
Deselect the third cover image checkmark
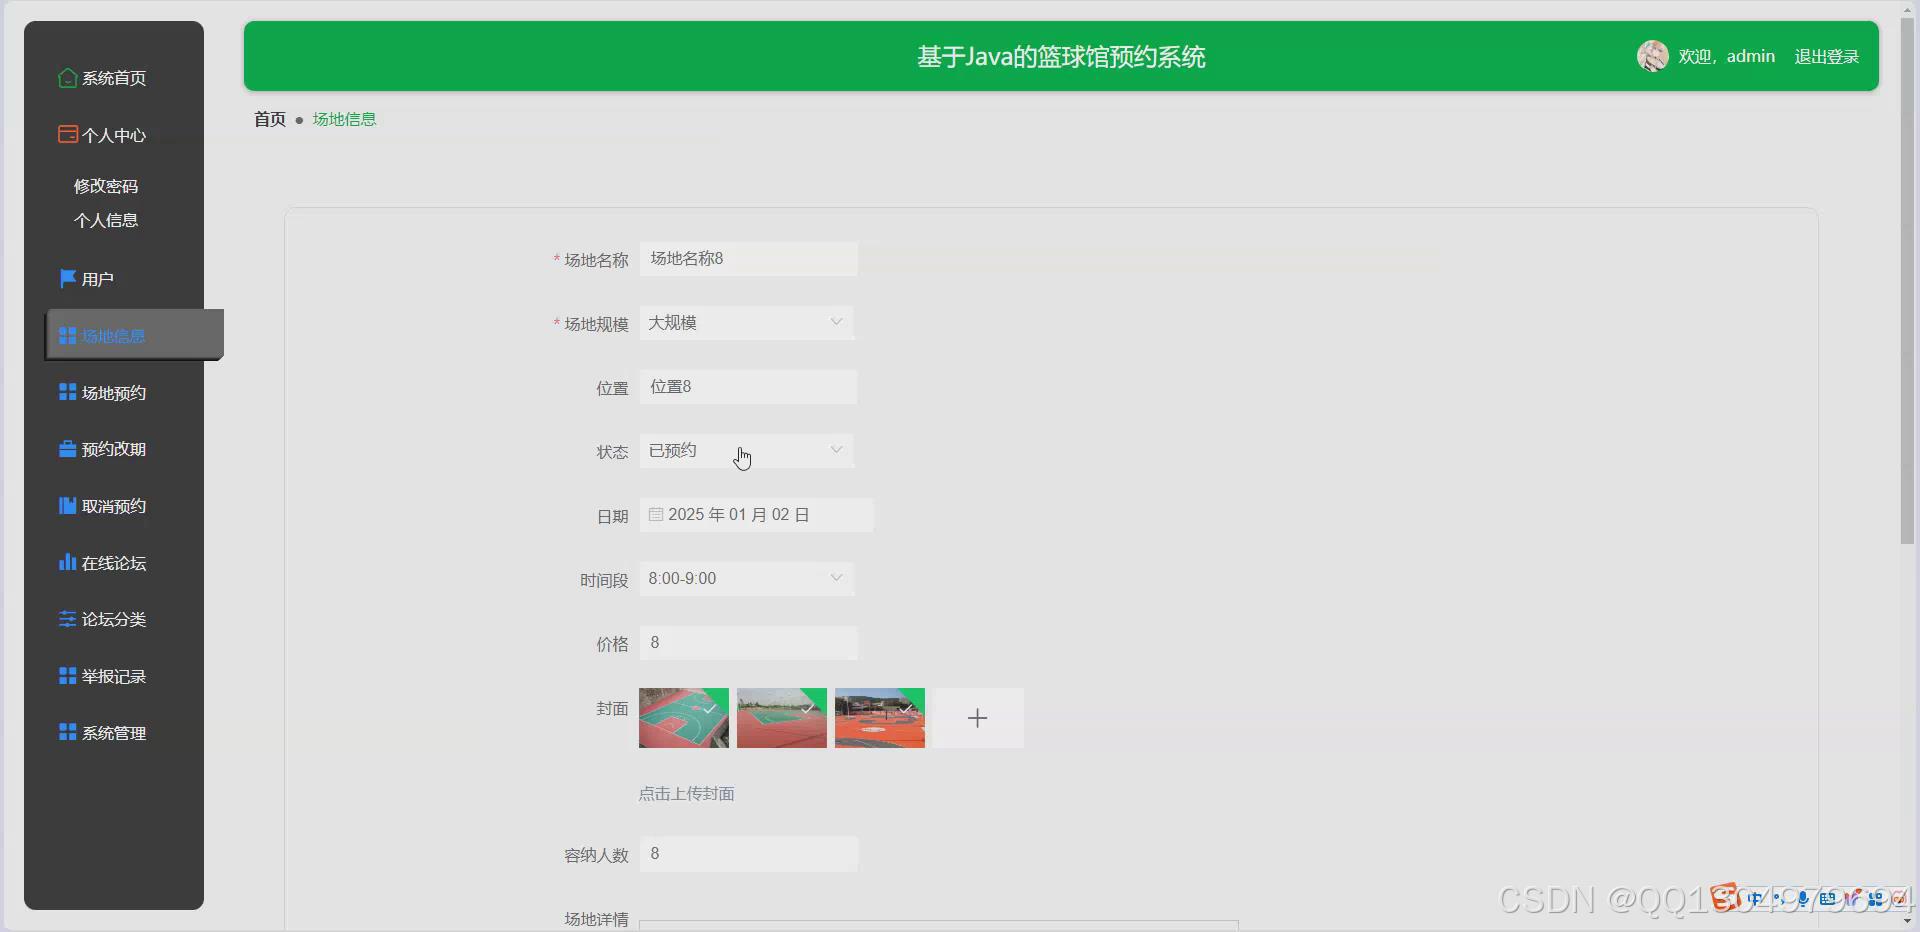tap(905, 709)
